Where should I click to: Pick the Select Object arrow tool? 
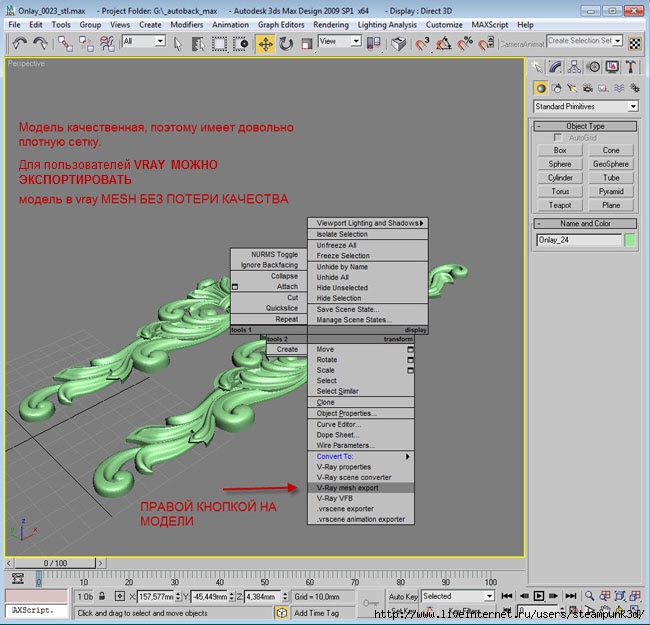click(177, 43)
